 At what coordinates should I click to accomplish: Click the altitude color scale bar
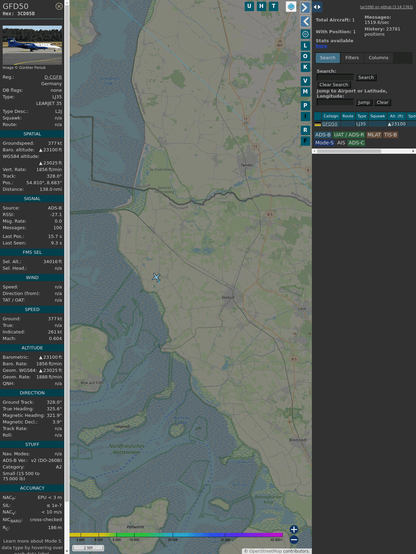176,535
